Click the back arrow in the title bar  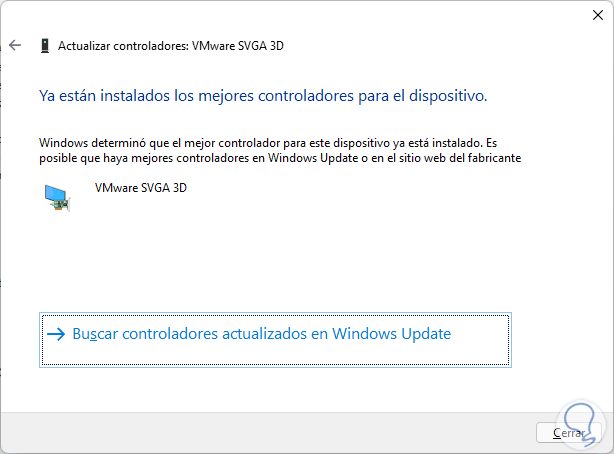15,45
